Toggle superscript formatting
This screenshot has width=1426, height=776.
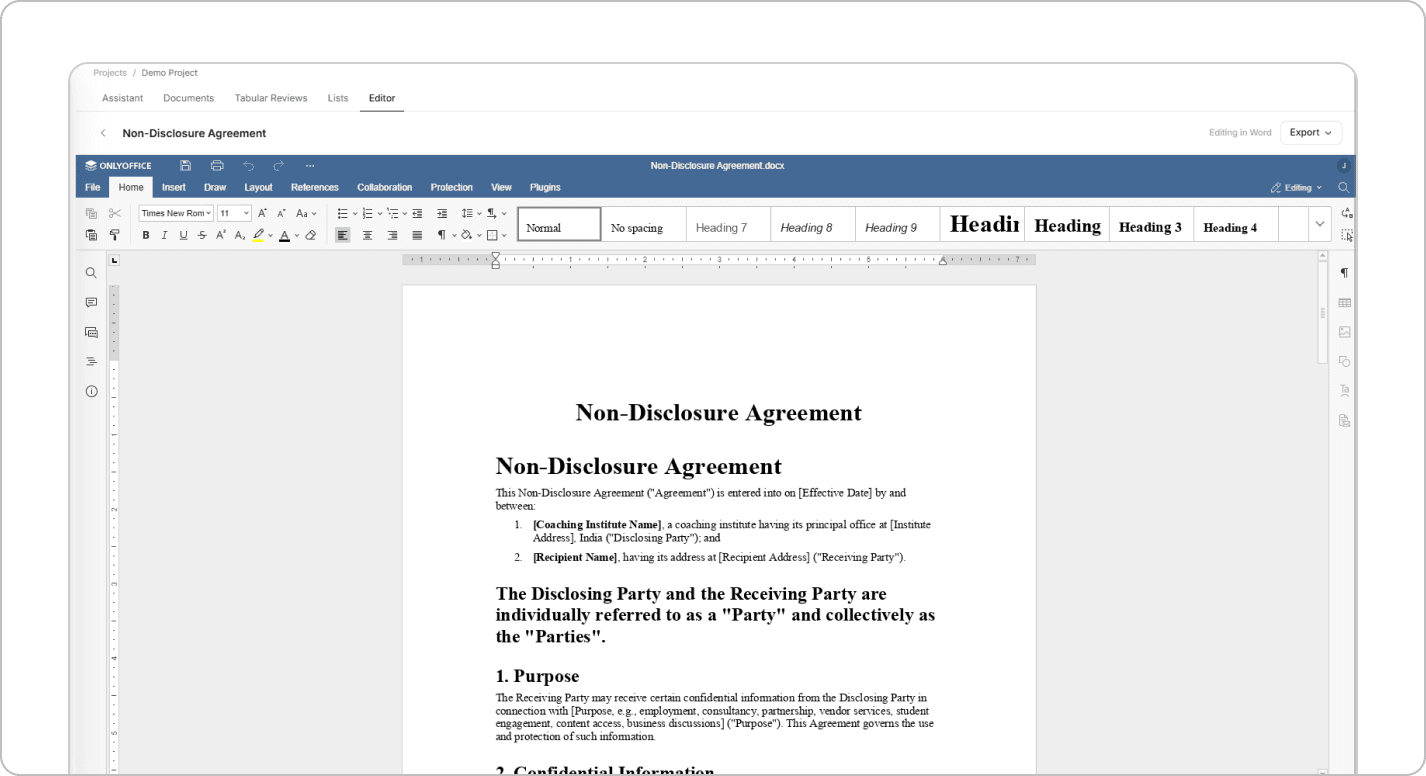pyautogui.click(x=221, y=235)
